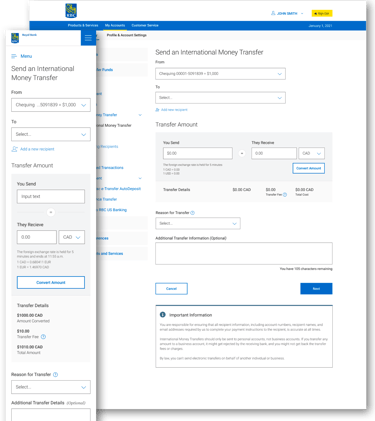The width and height of the screenshot is (375, 421).
Task: Open the desktop From account dropdown
Action: 220,74
